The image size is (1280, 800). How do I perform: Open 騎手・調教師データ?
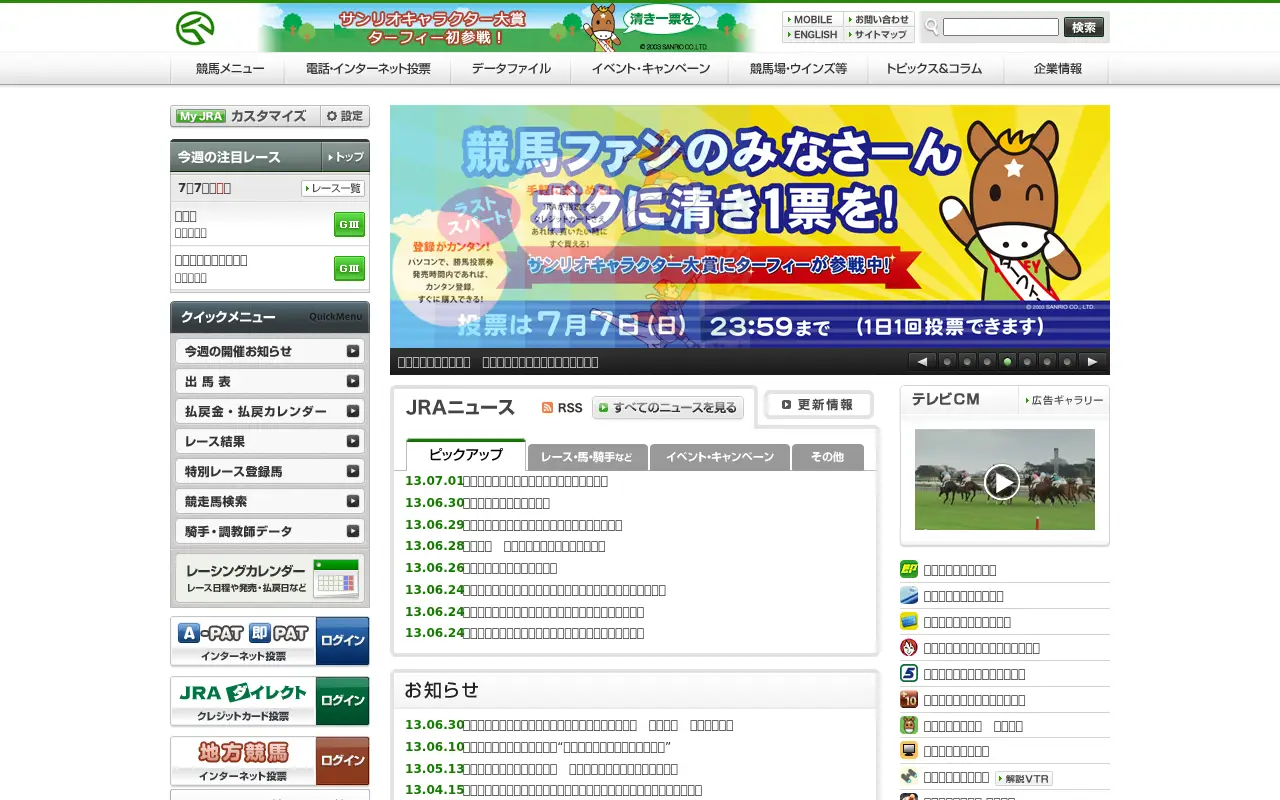(x=270, y=531)
